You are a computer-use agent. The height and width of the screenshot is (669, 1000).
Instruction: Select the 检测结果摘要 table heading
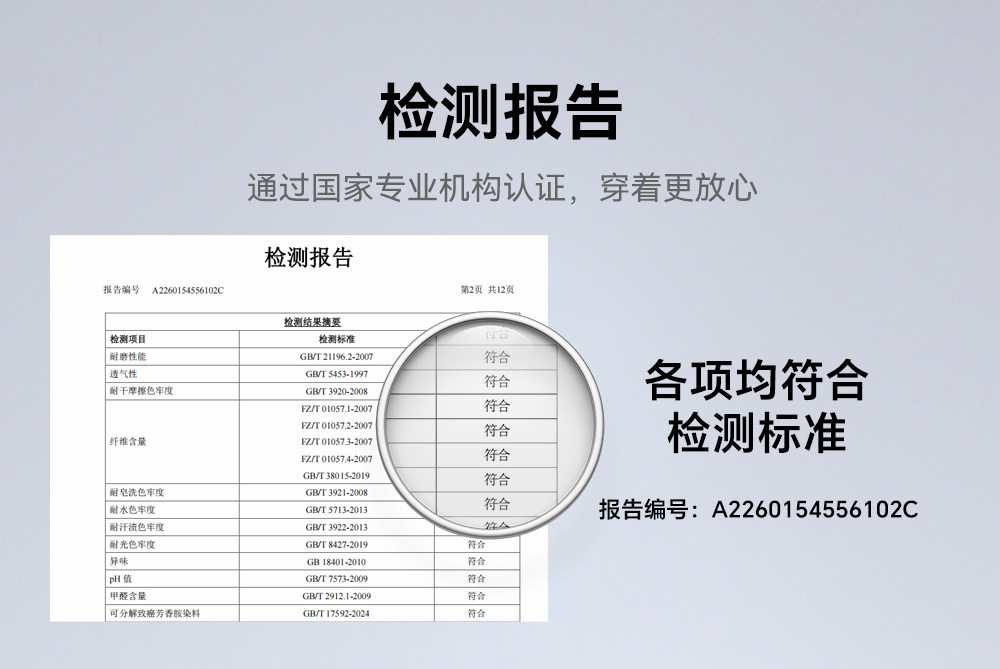coord(312,322)
